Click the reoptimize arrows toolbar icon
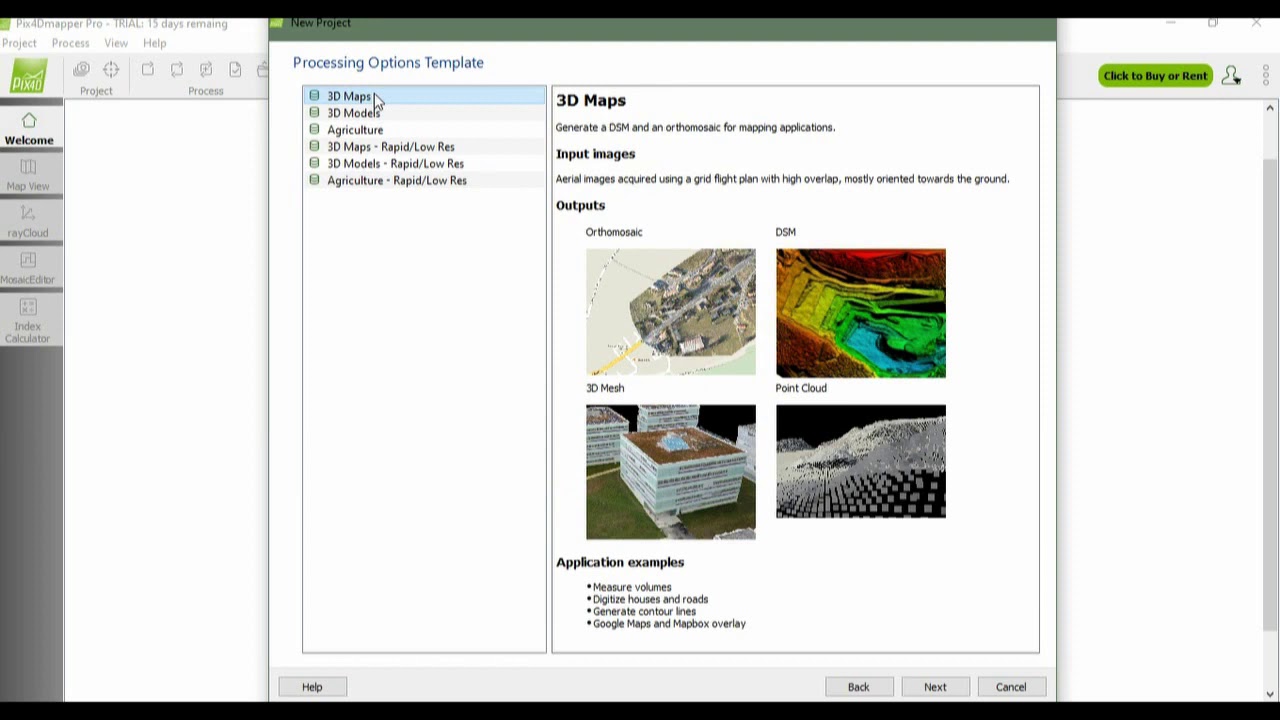Viewport: 1280px width, 720px height. pos(176,69)
